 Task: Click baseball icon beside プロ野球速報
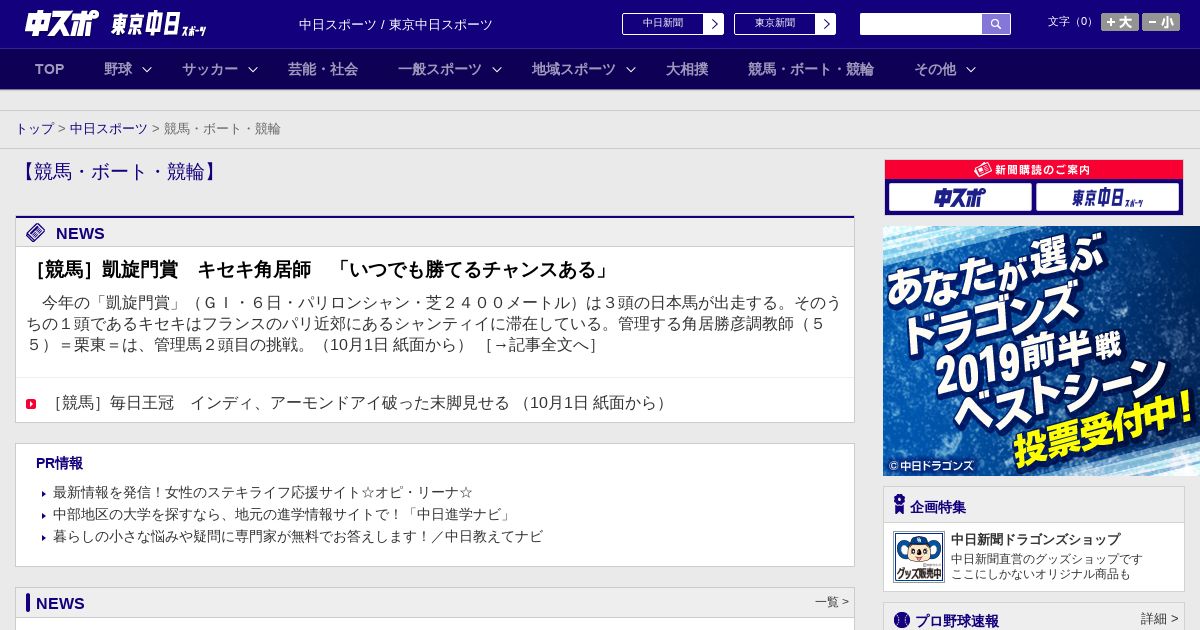tap(902, 620)
